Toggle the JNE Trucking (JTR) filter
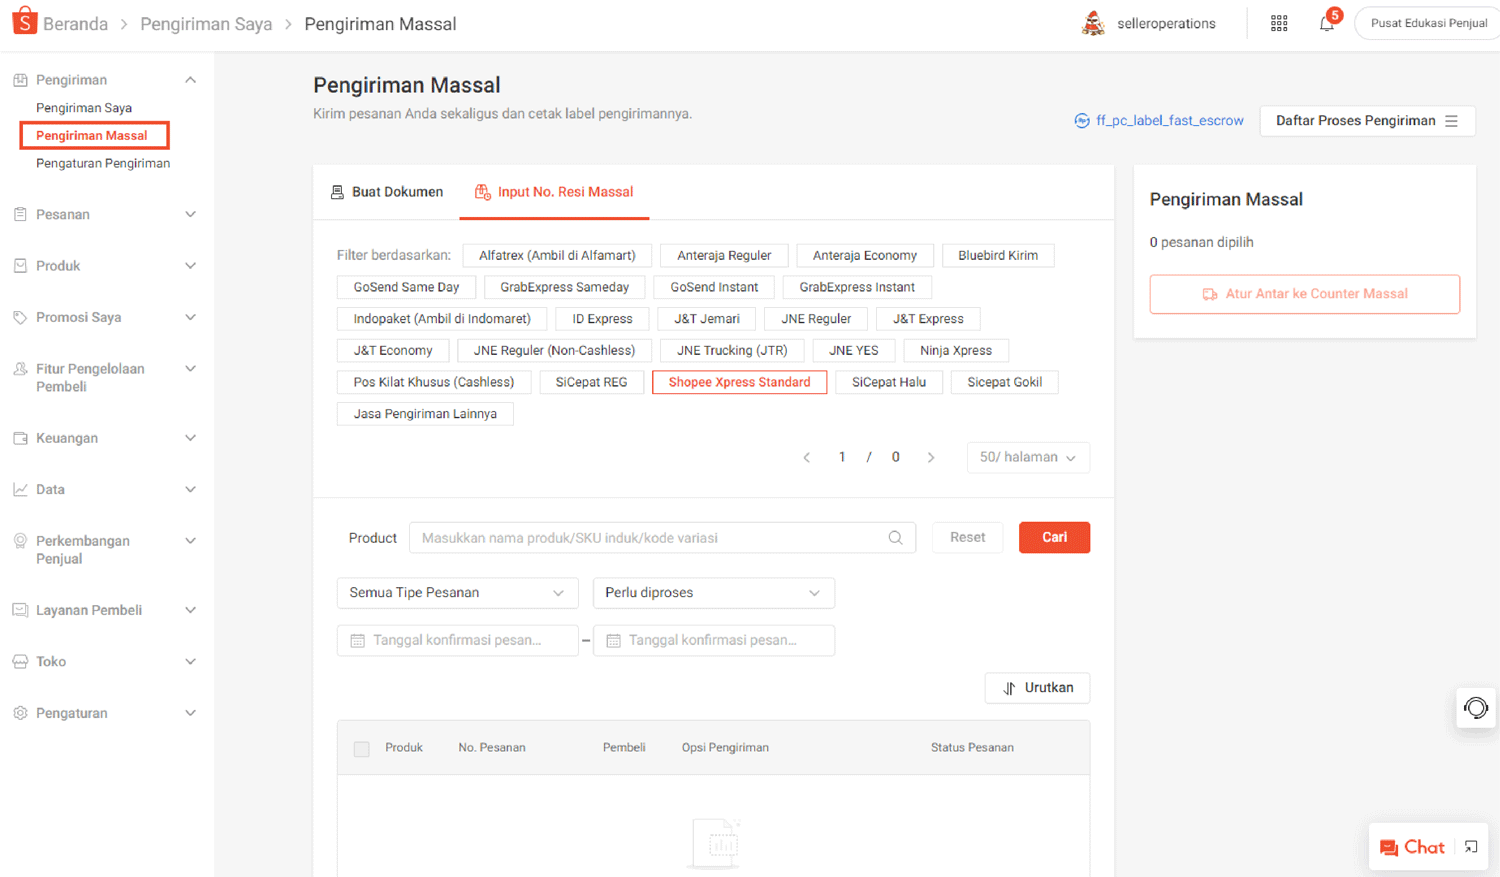The height and width of the screenshot is (877, 1500). point(732,350)
